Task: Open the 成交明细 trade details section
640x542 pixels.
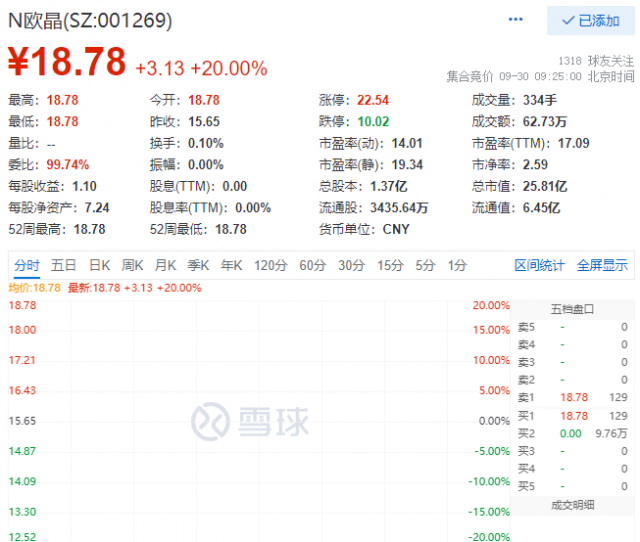Action: click(573, 505)
